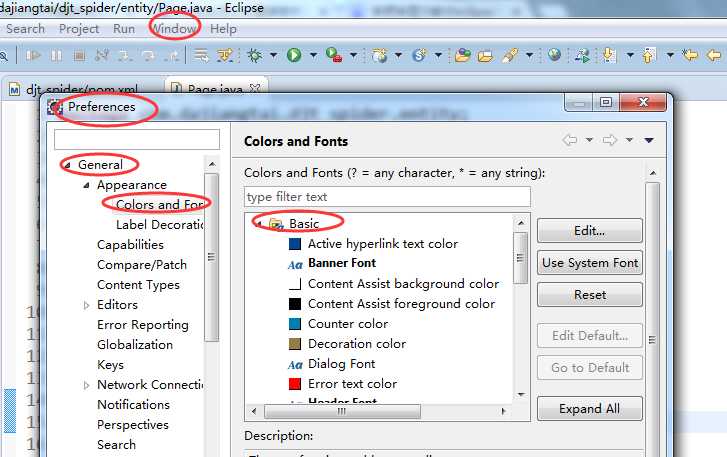This screenshot has height=457, width=727.
Task: Select Counter color item
Action: pos(348,324)
